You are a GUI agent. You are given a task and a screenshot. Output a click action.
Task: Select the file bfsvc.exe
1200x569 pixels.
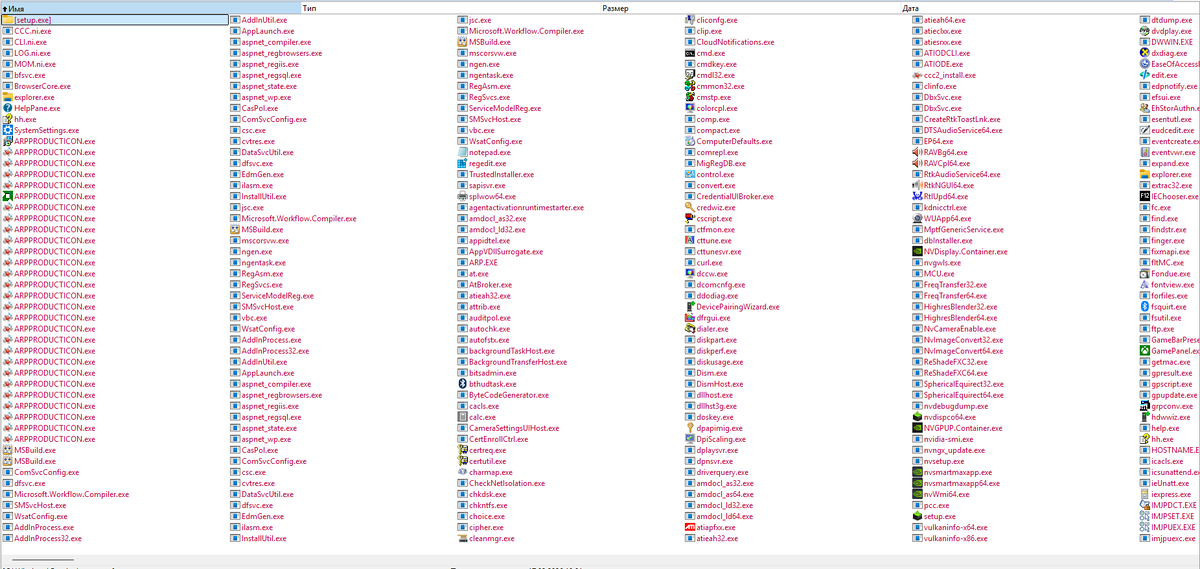[x=30, y=75]
